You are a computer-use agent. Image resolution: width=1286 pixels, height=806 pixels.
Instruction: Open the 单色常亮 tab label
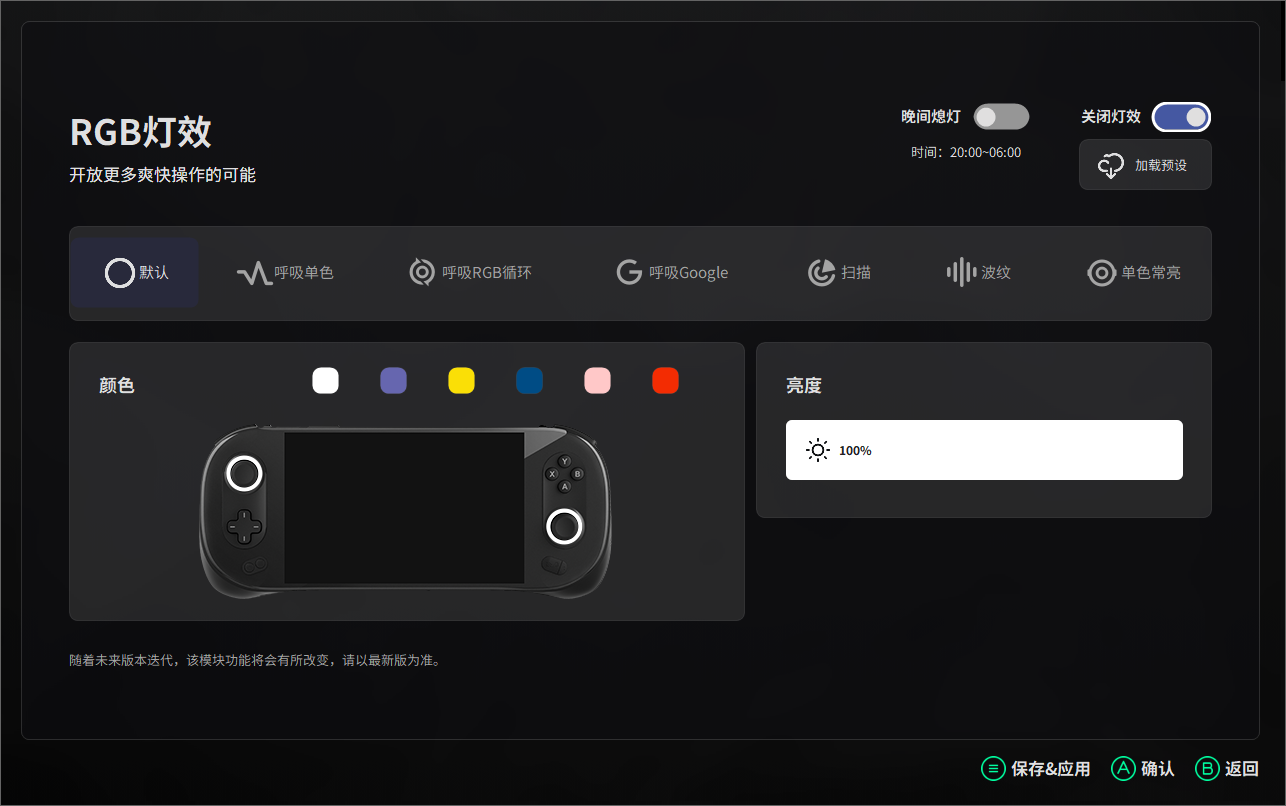pyautogui.click(x=1151, y=273)
